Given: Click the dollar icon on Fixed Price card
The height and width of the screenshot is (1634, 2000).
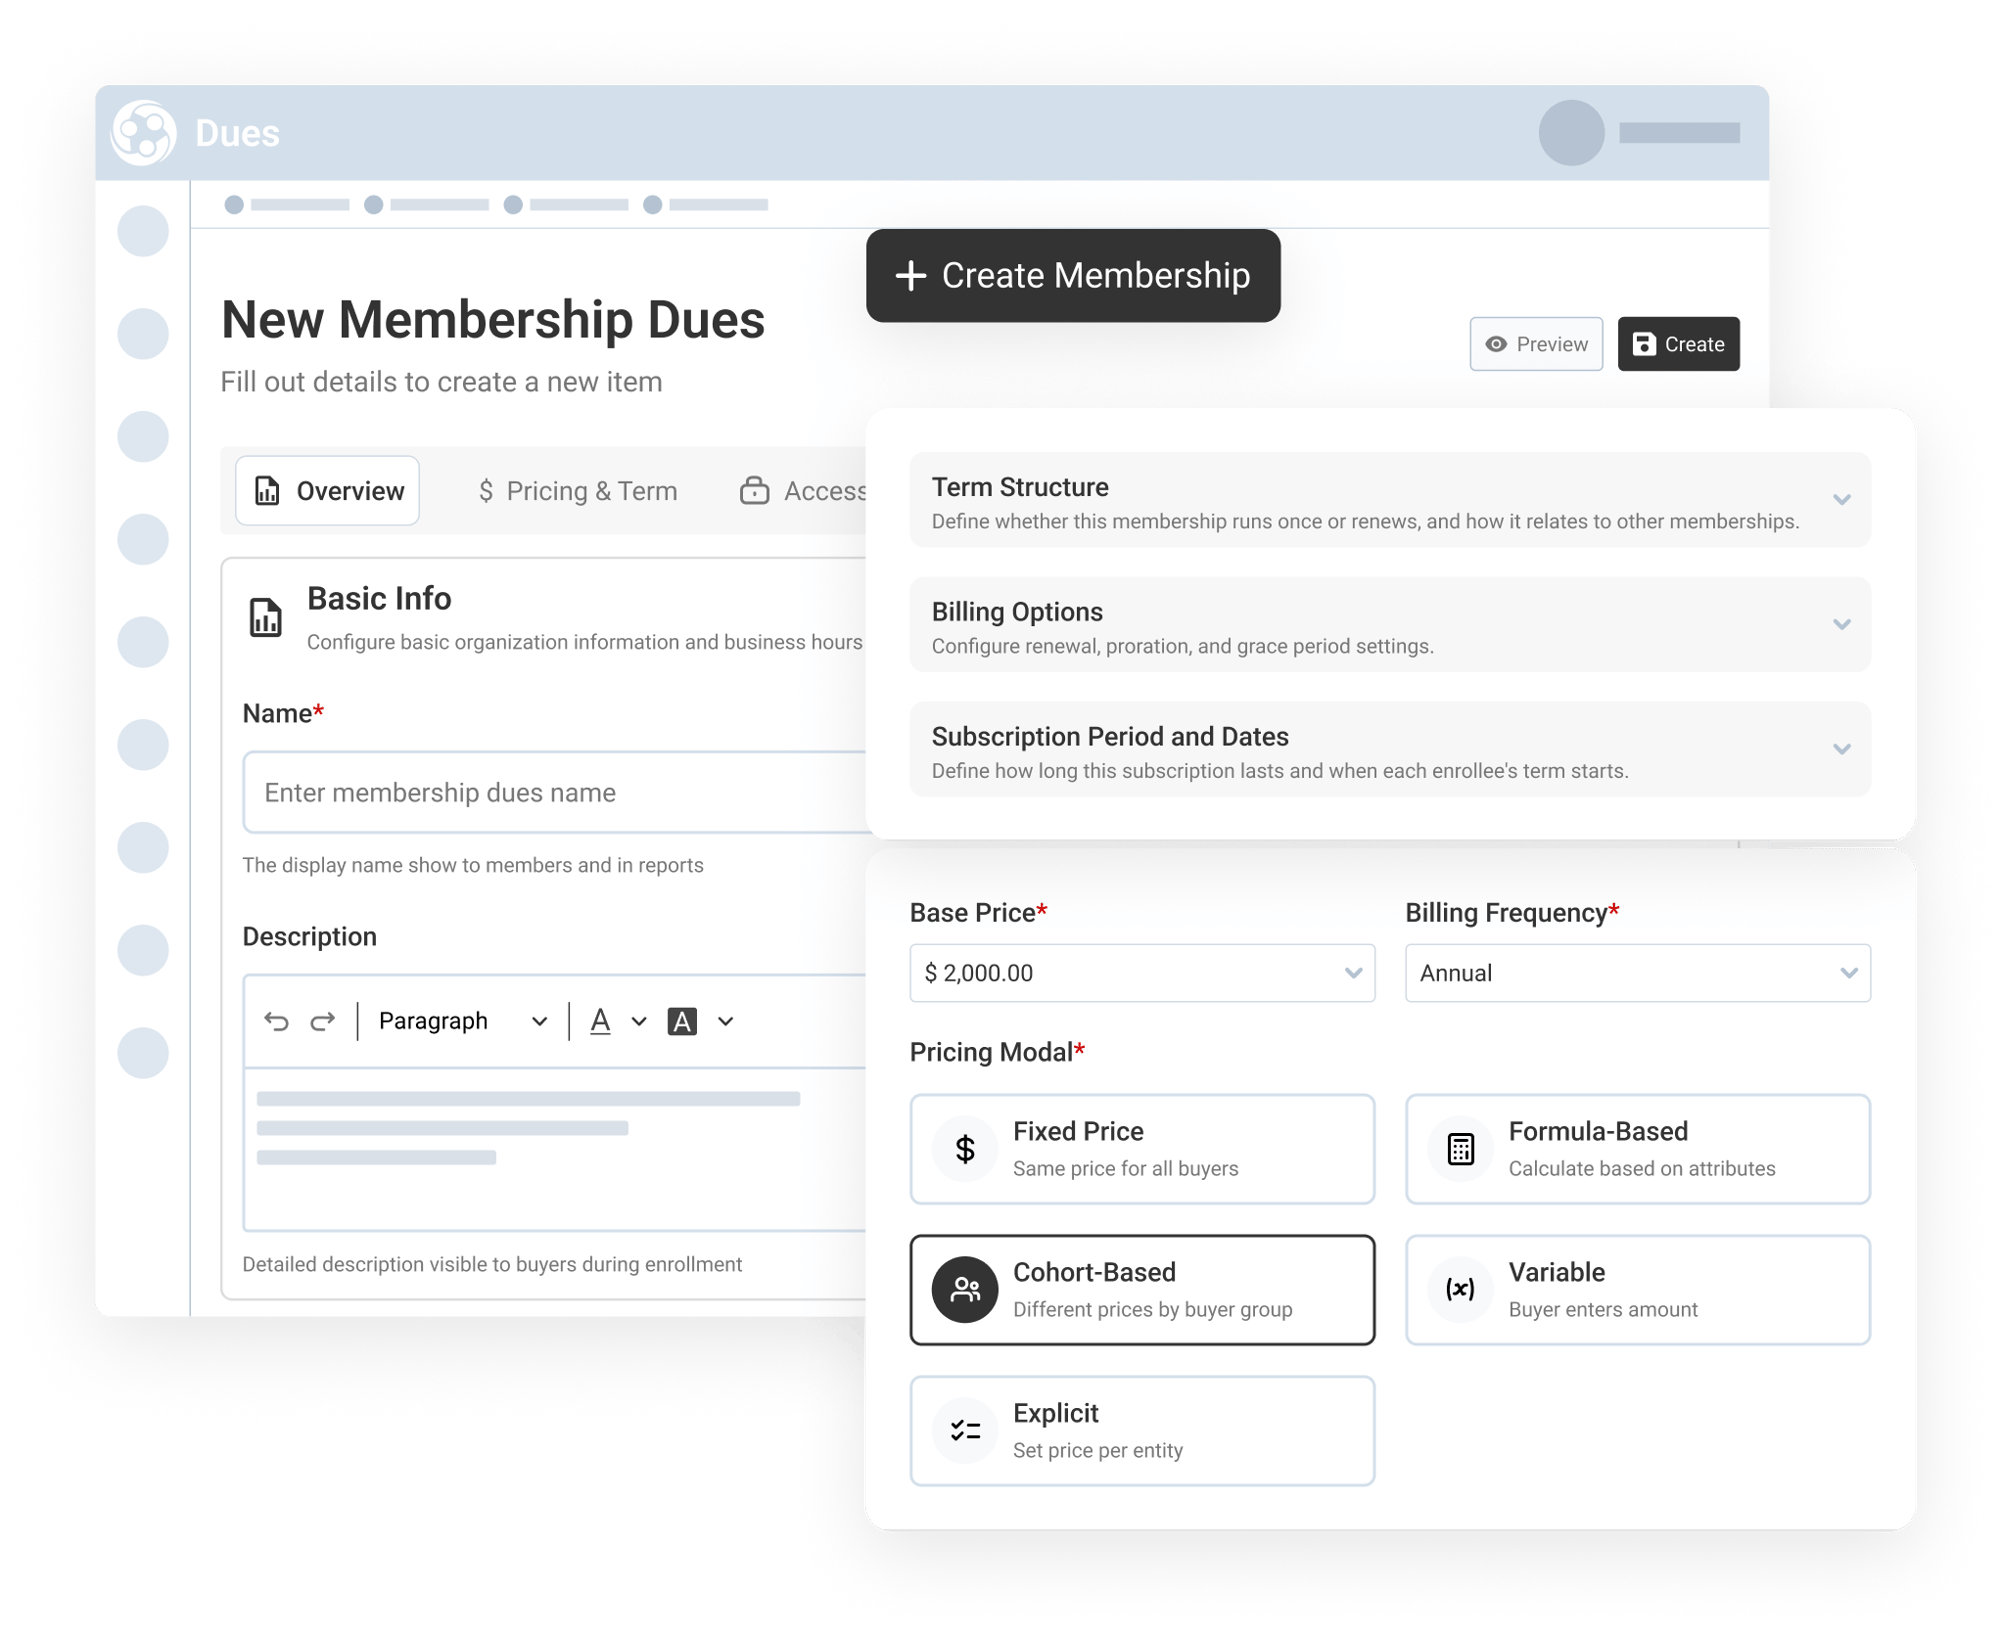Looking at the screenshot, I should point(964,1149).
